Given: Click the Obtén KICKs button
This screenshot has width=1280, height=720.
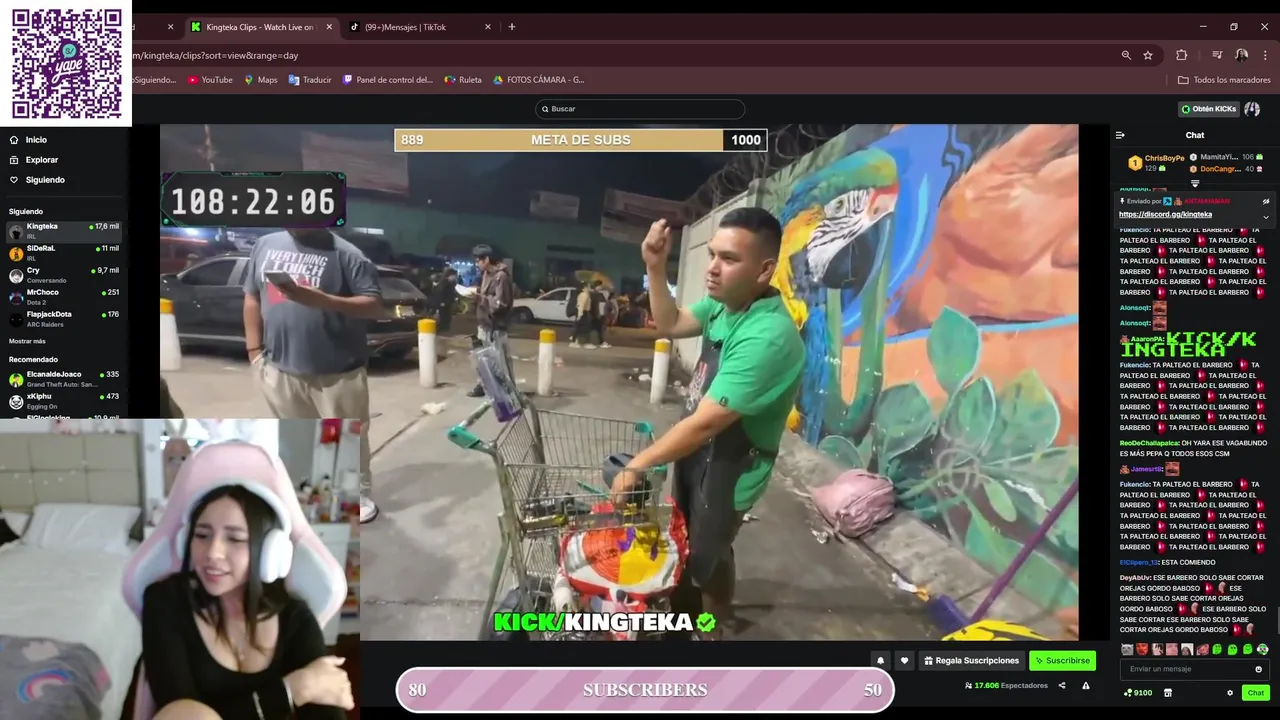Looking at the screenshot, I should click(x=1208, y=109).
